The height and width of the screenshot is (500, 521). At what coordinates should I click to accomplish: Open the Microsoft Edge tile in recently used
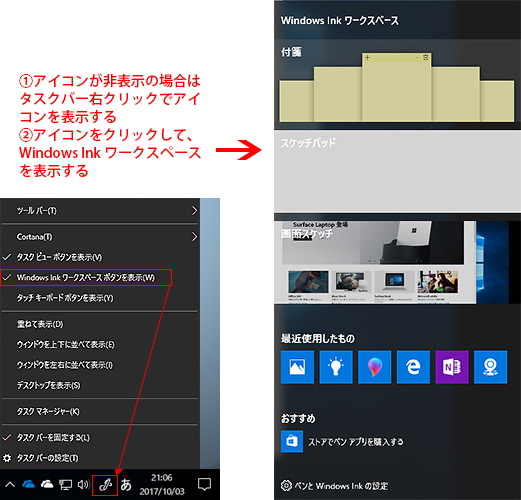413,367
